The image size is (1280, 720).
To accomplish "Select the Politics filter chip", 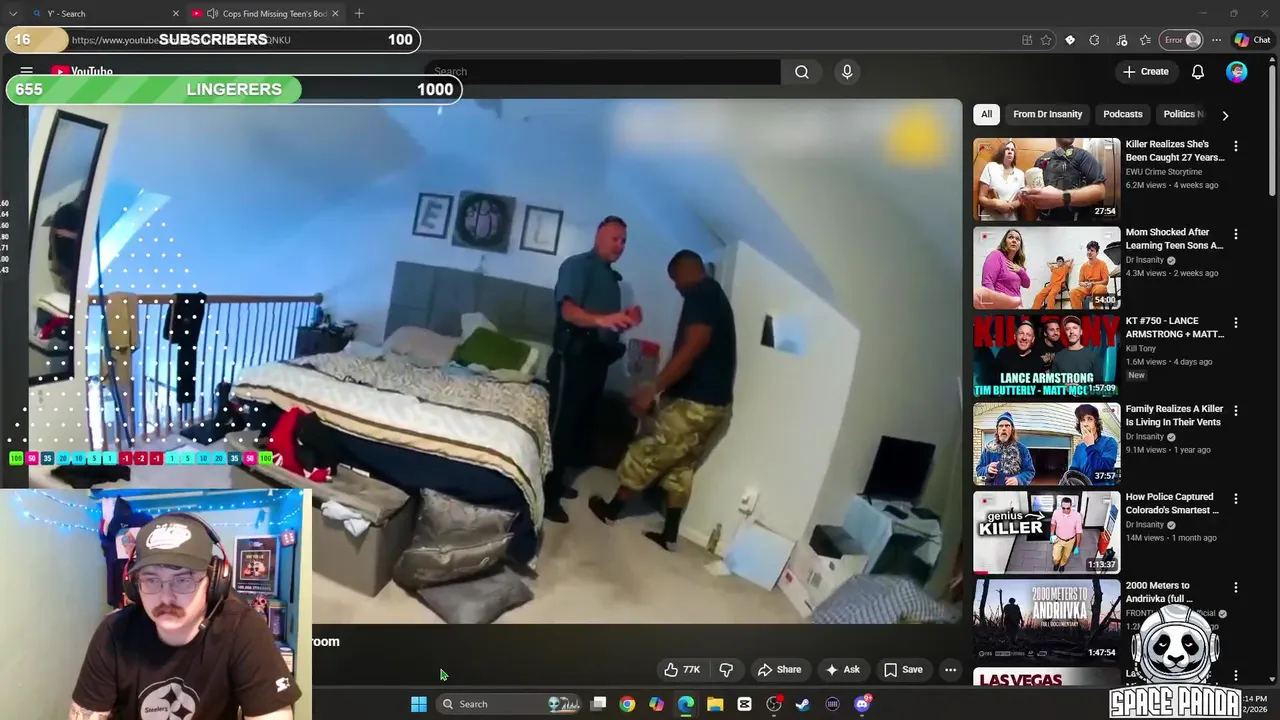I will [1183, 114].
